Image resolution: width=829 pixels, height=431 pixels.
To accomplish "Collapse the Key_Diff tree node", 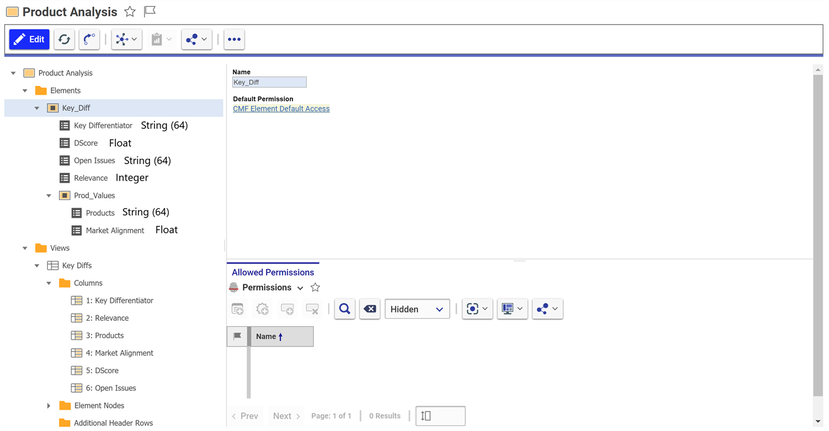I will tap(37, 108).
